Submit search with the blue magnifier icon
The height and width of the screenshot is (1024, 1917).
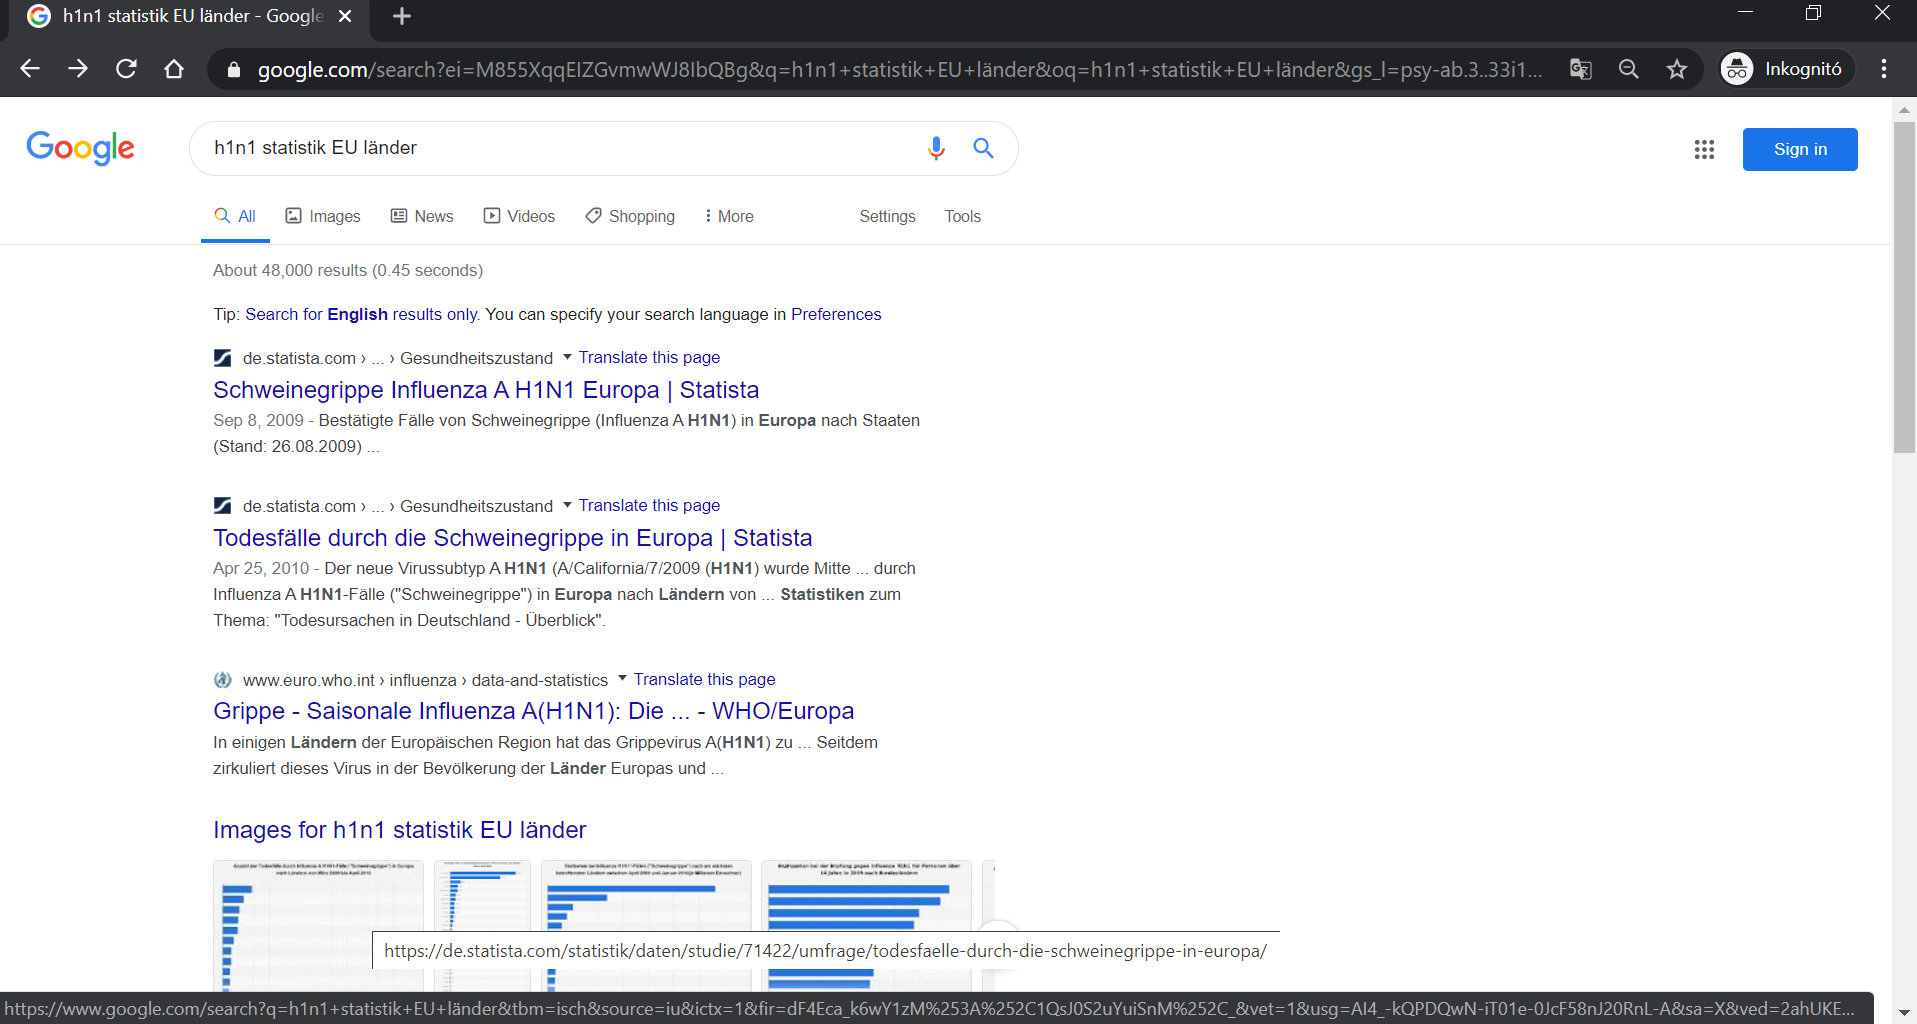click(x=984, y=148)
